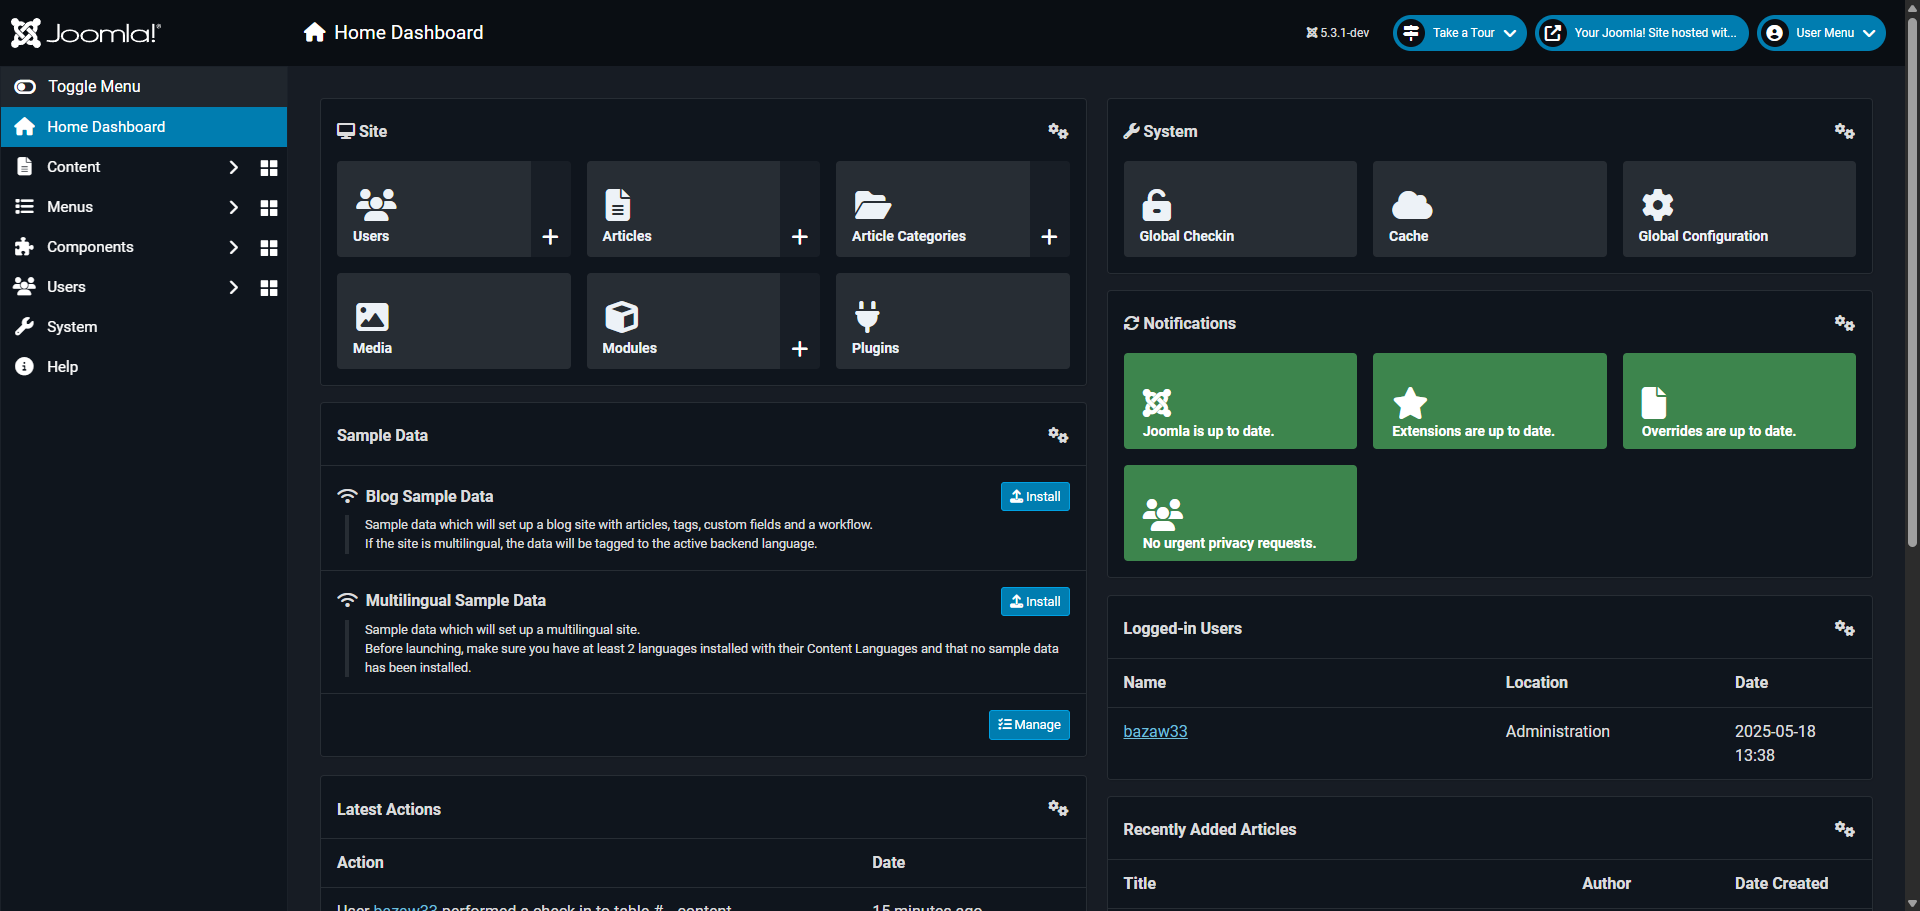Click the Joomla logo in the top bar
The width and height of the screenshot is (1920, 911).
coord(85,32)
